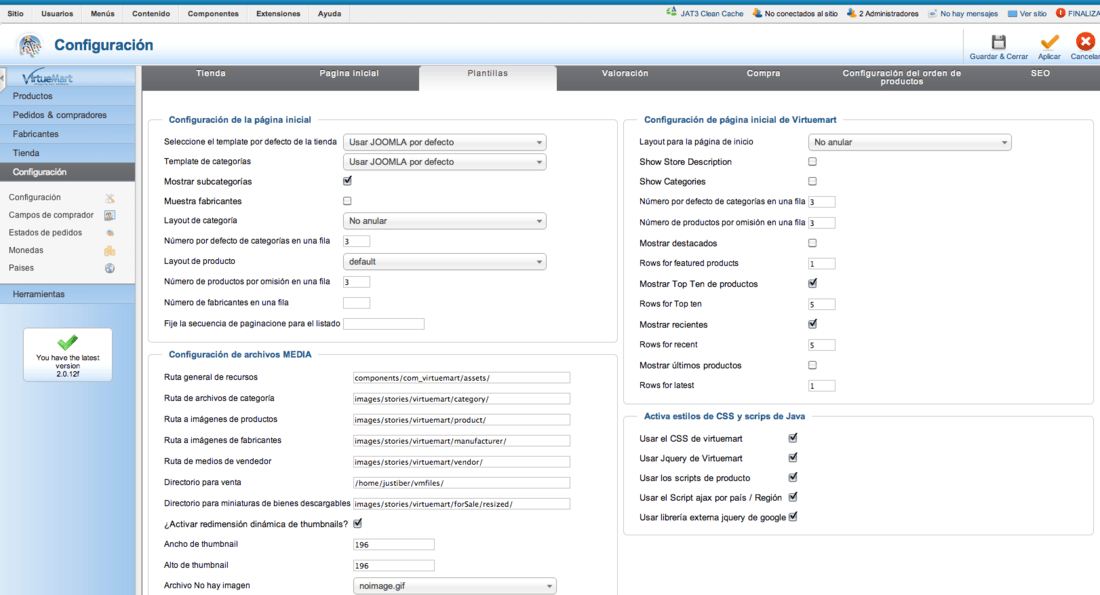Enable Show Categories checkbox

tap(812, 181)
